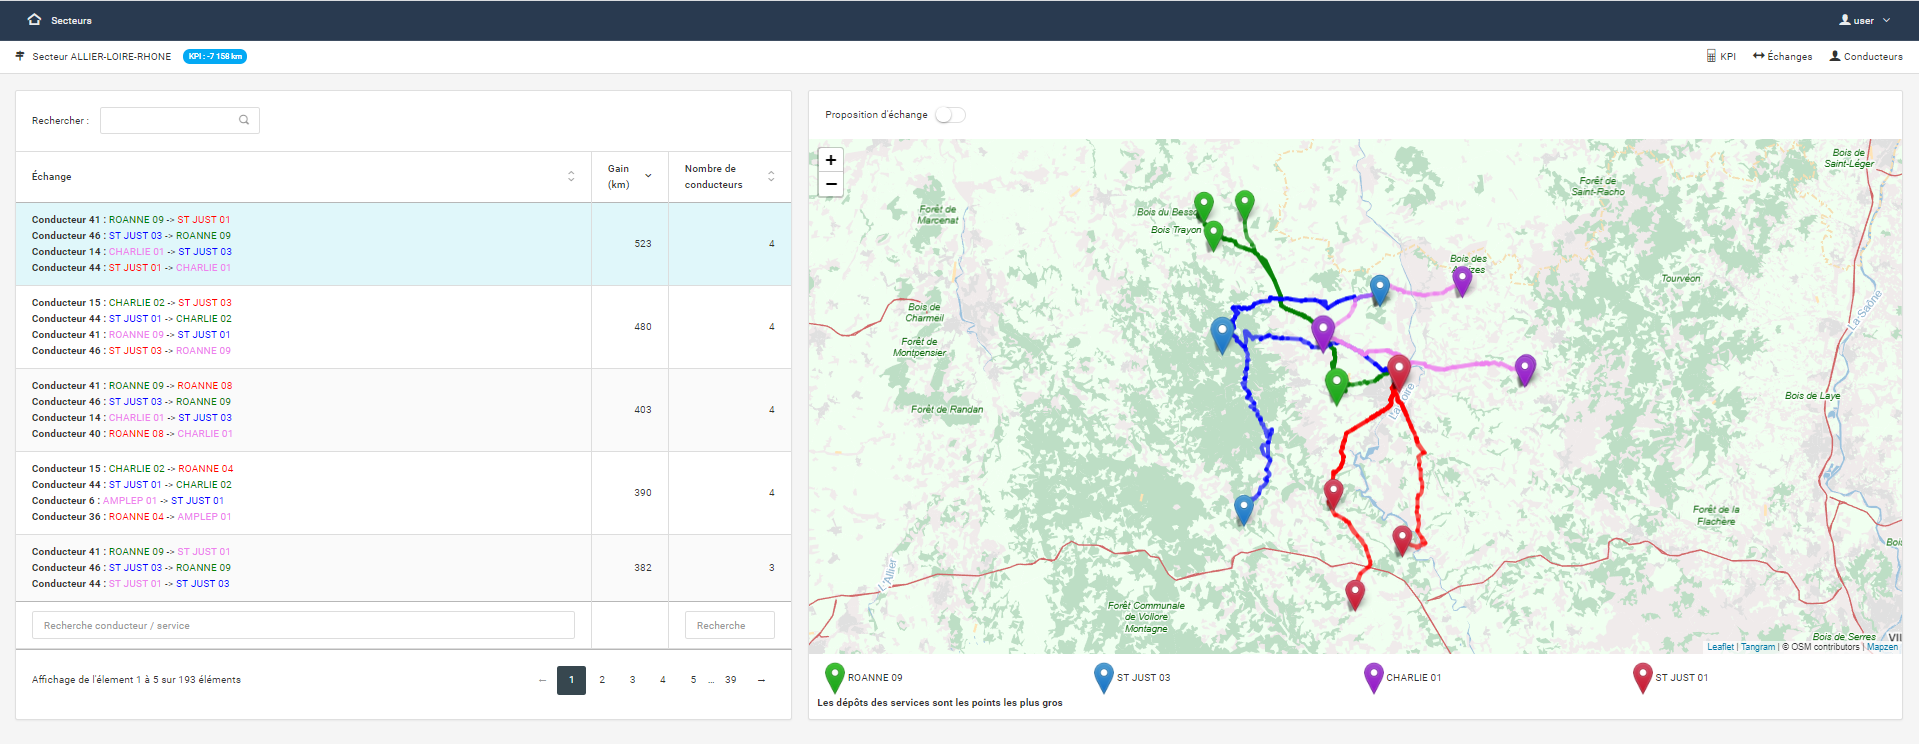Viewport: 1919px width, 744px height.
Task: Click the blue ST JUST 03 legend marker
Action: (1103, 677)
